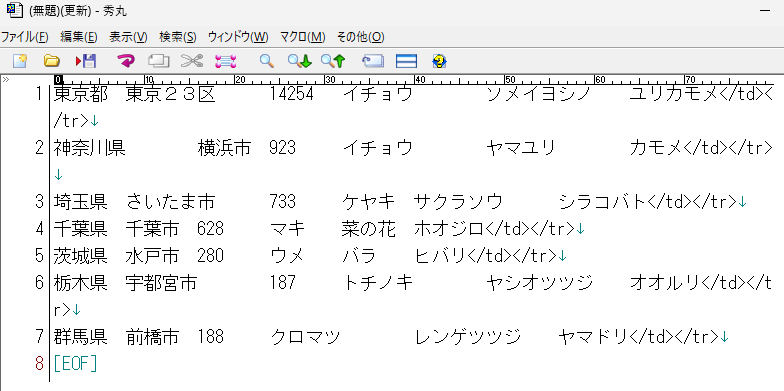Open the マクロ(M) menu

coord(302,37)
